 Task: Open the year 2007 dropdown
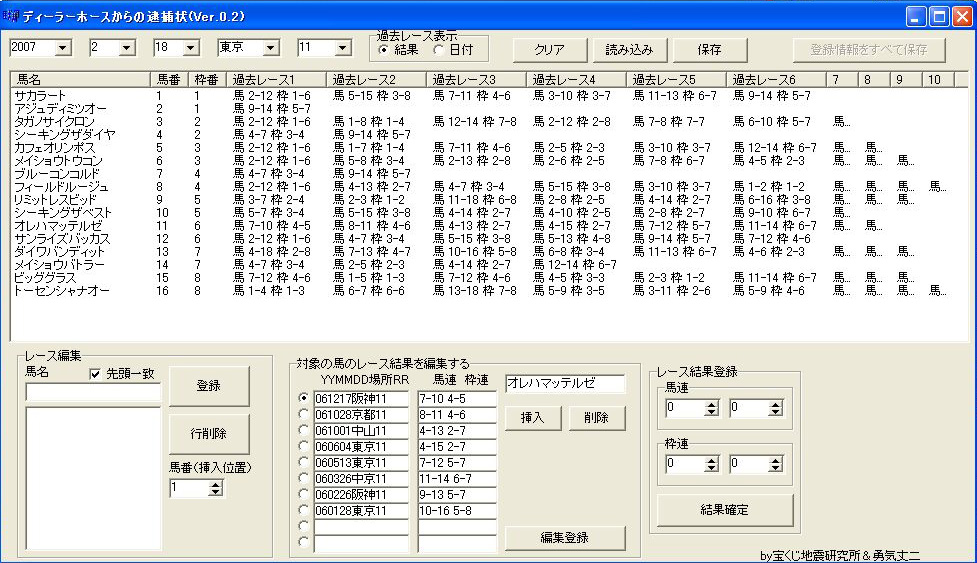coord(63,48)
